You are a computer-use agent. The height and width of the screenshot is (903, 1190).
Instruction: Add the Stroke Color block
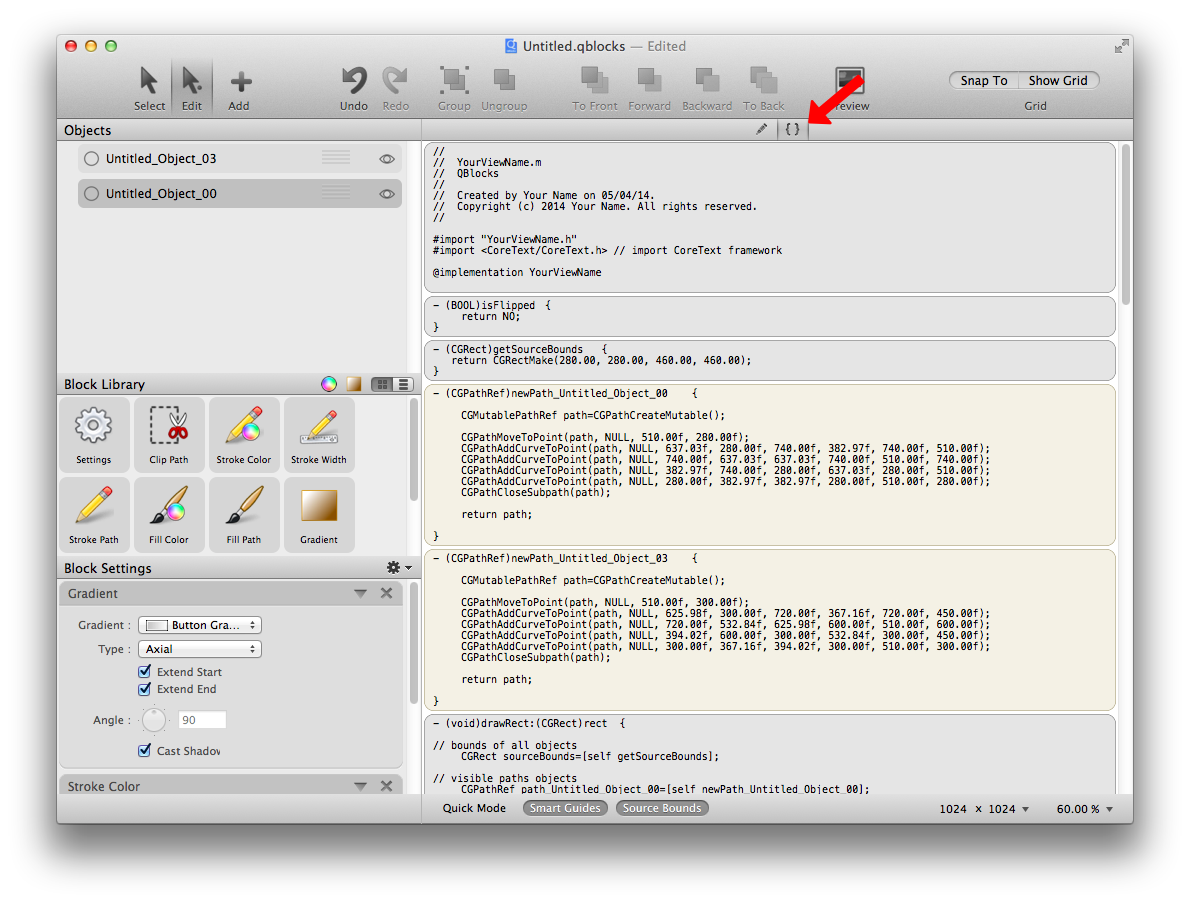(x=244, y=433)
